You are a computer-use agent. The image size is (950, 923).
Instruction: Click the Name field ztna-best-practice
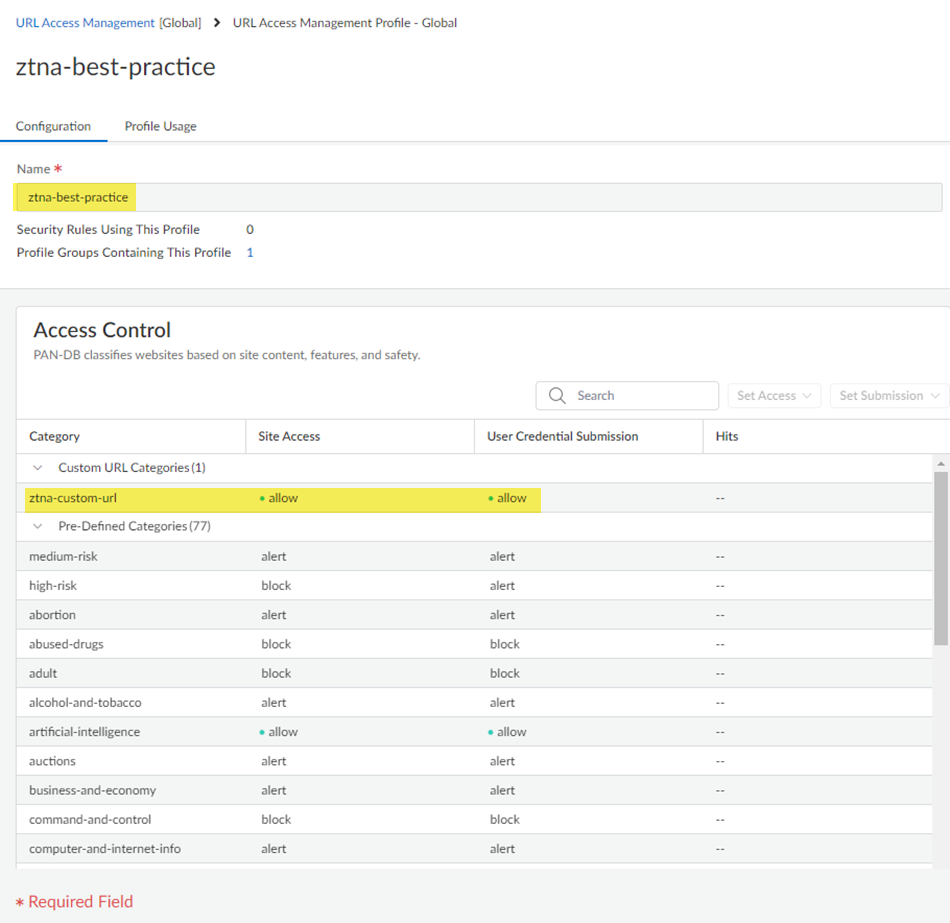tap(478, 197)
